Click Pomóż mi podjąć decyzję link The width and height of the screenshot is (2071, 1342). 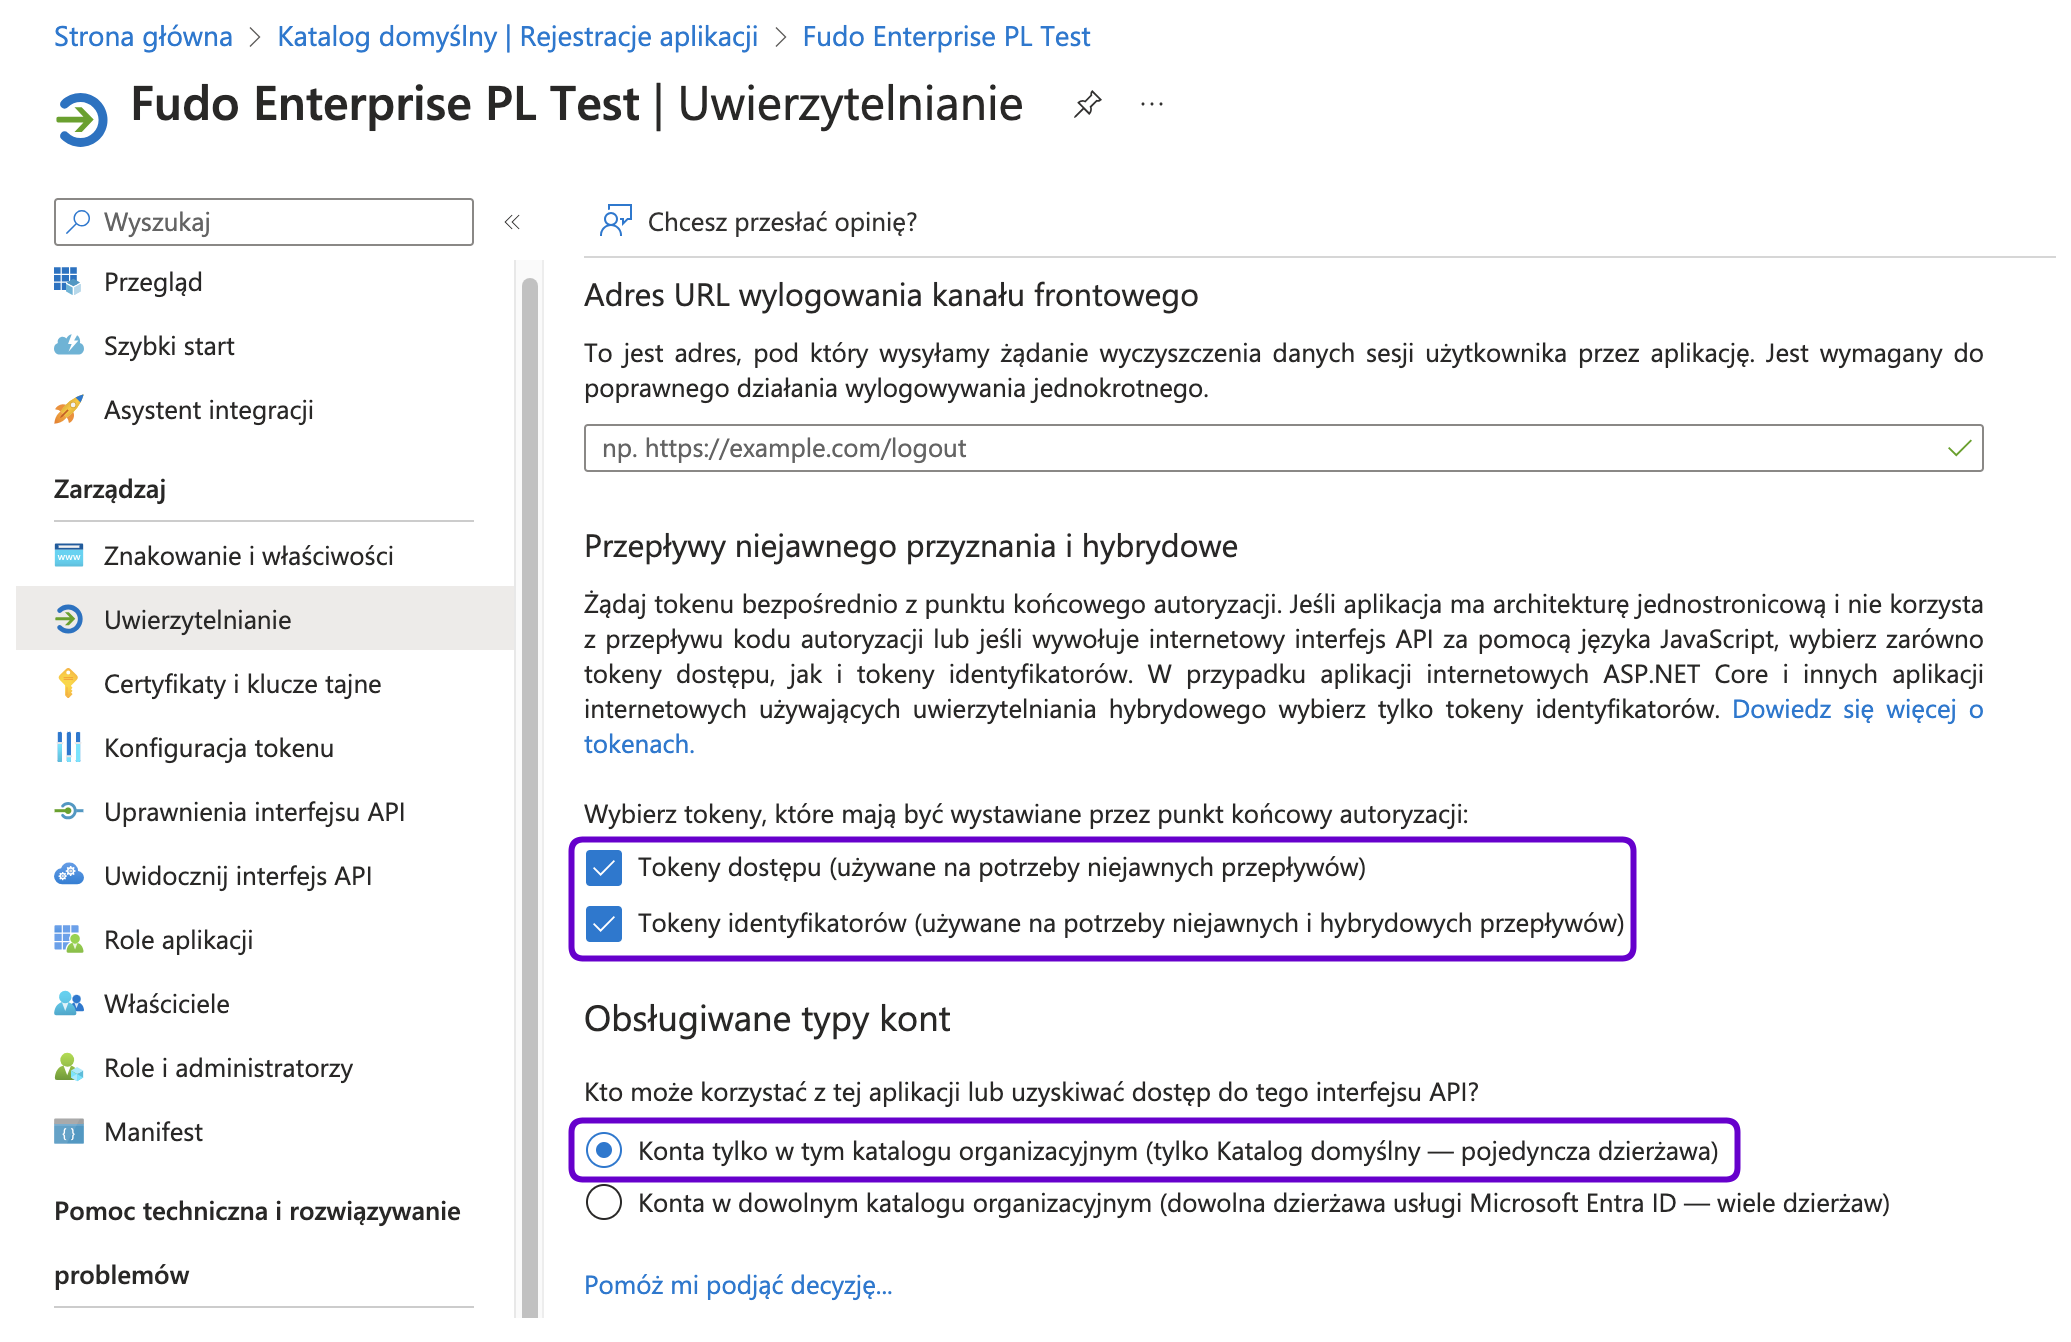(x=738, y=1285)
